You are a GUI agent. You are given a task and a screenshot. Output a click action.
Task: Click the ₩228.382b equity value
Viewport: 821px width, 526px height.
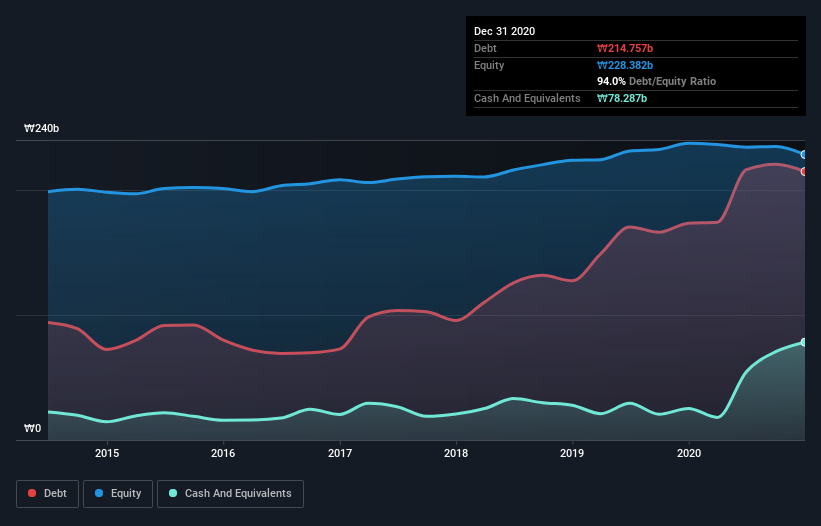(x=625, y=65)
